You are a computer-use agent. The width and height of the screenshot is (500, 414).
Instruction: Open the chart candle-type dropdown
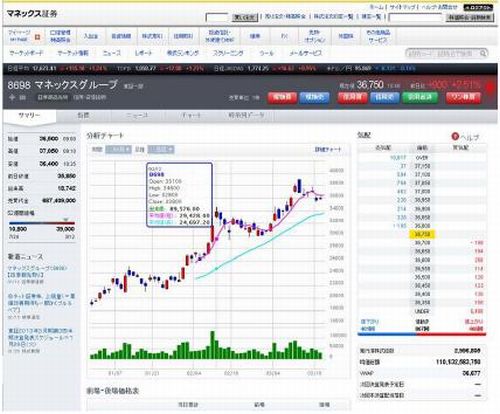[x=161, y=149]
